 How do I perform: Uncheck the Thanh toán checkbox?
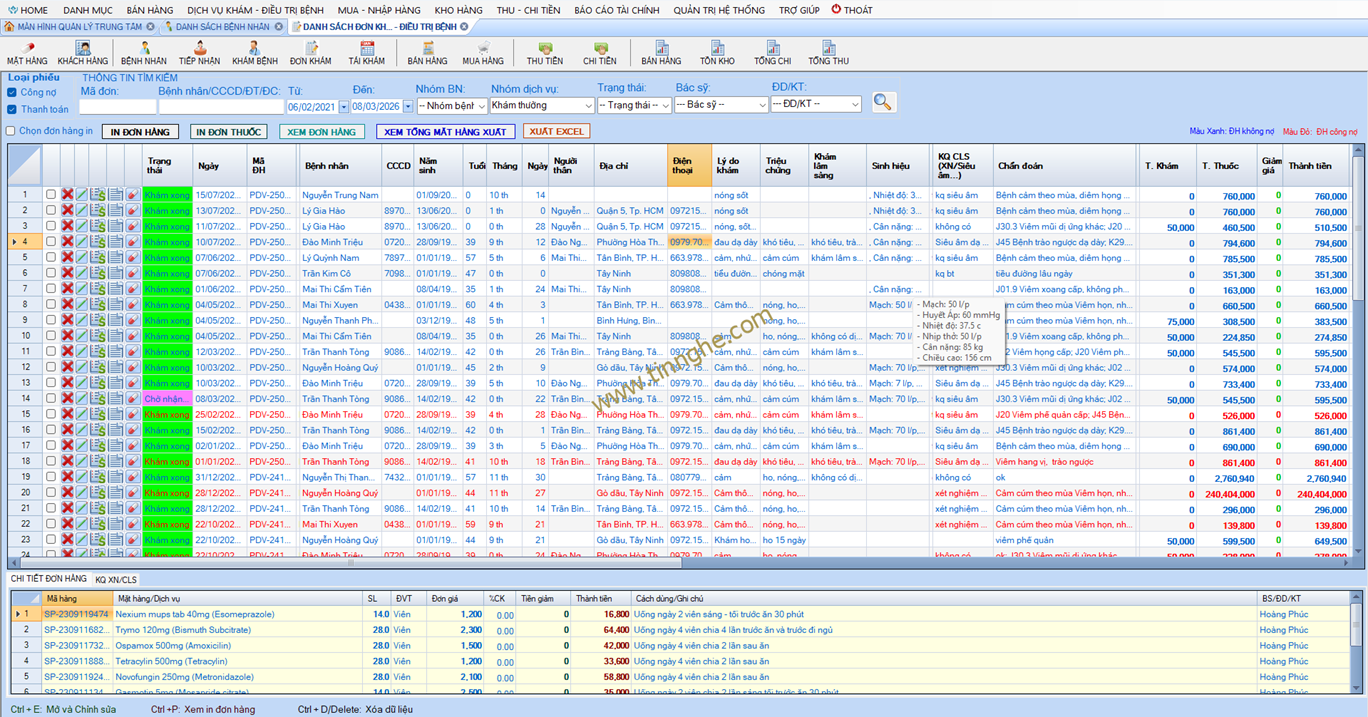[12, 110]
